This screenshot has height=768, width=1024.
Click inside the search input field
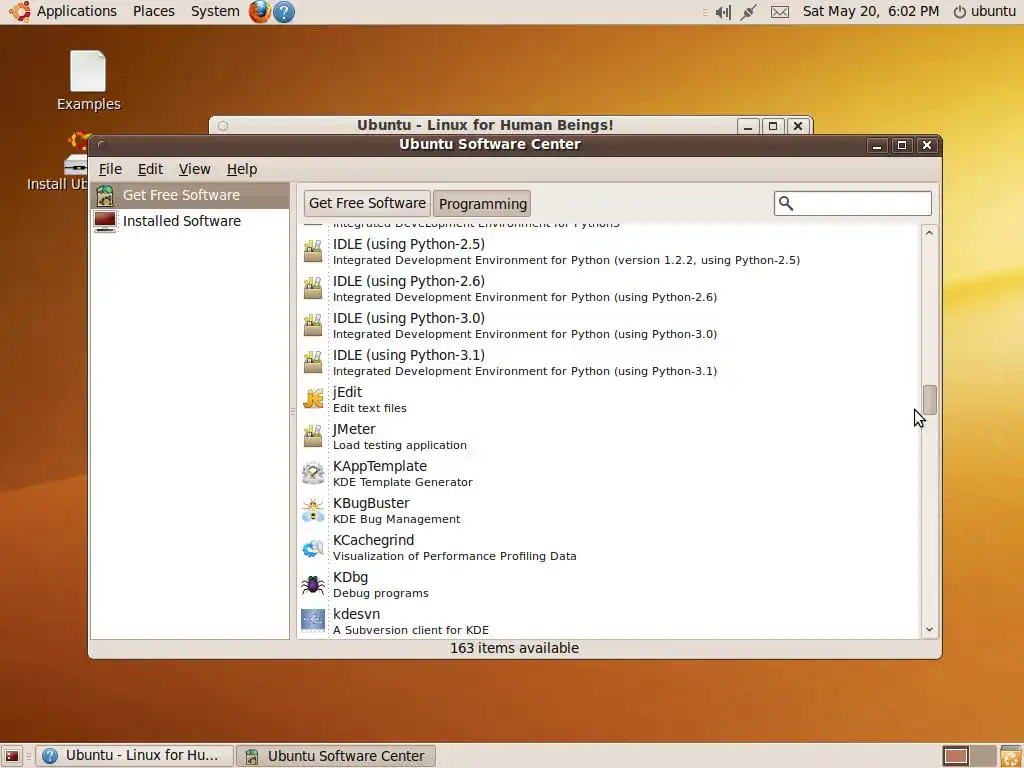pos(853,204)
